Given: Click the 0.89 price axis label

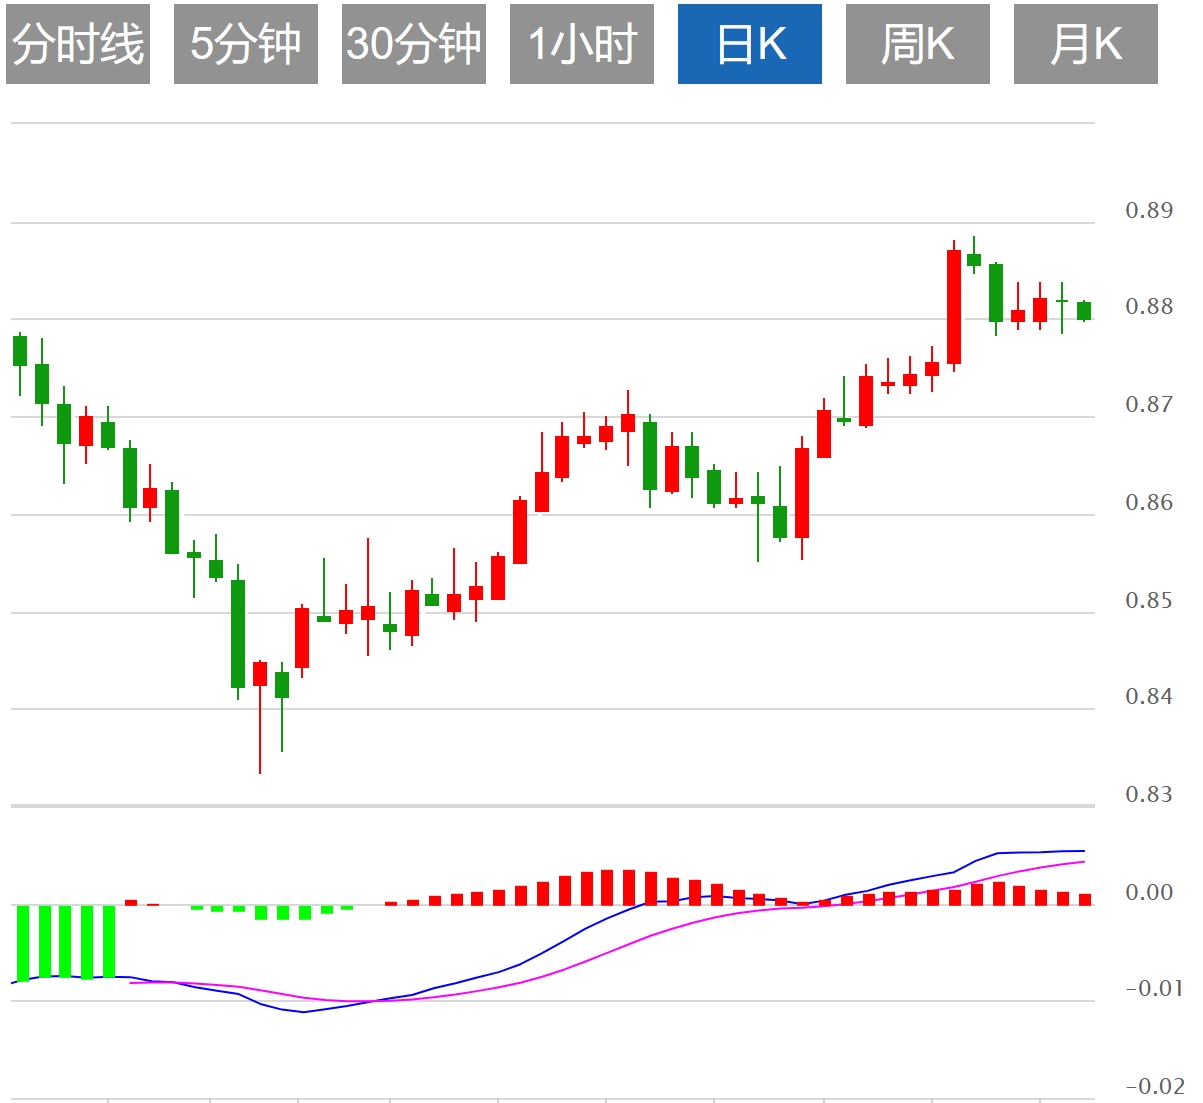Looking at the screenshot, I should pyautogui.click(x=1149, y=210).
